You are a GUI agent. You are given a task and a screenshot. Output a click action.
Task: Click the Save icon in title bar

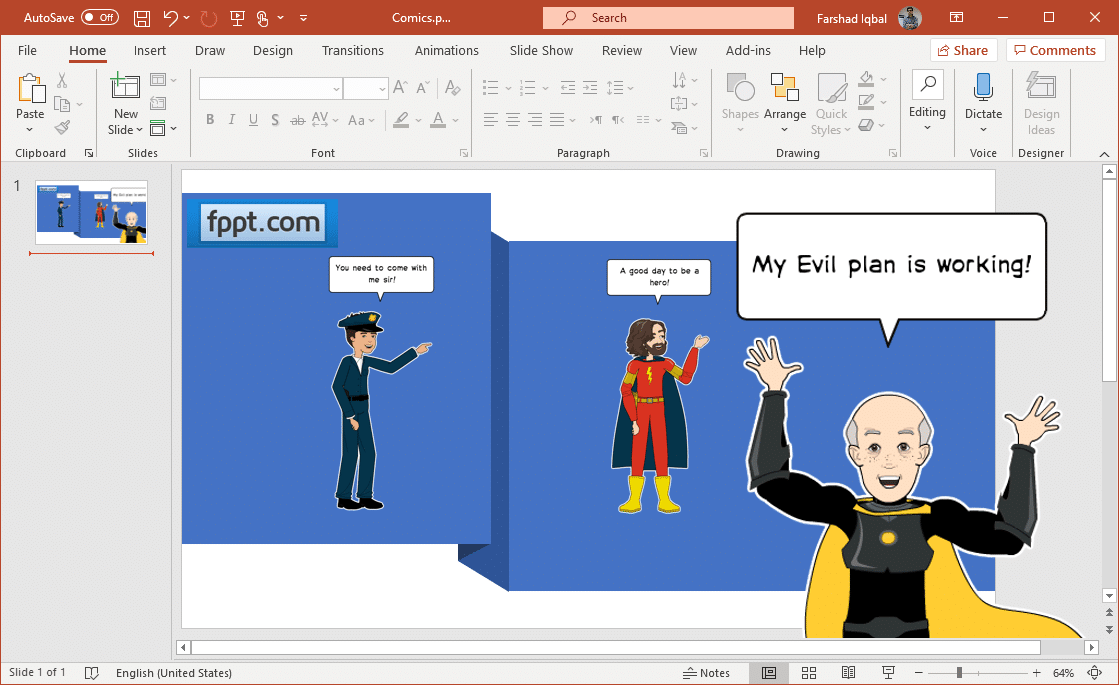[x=142, y=18]
